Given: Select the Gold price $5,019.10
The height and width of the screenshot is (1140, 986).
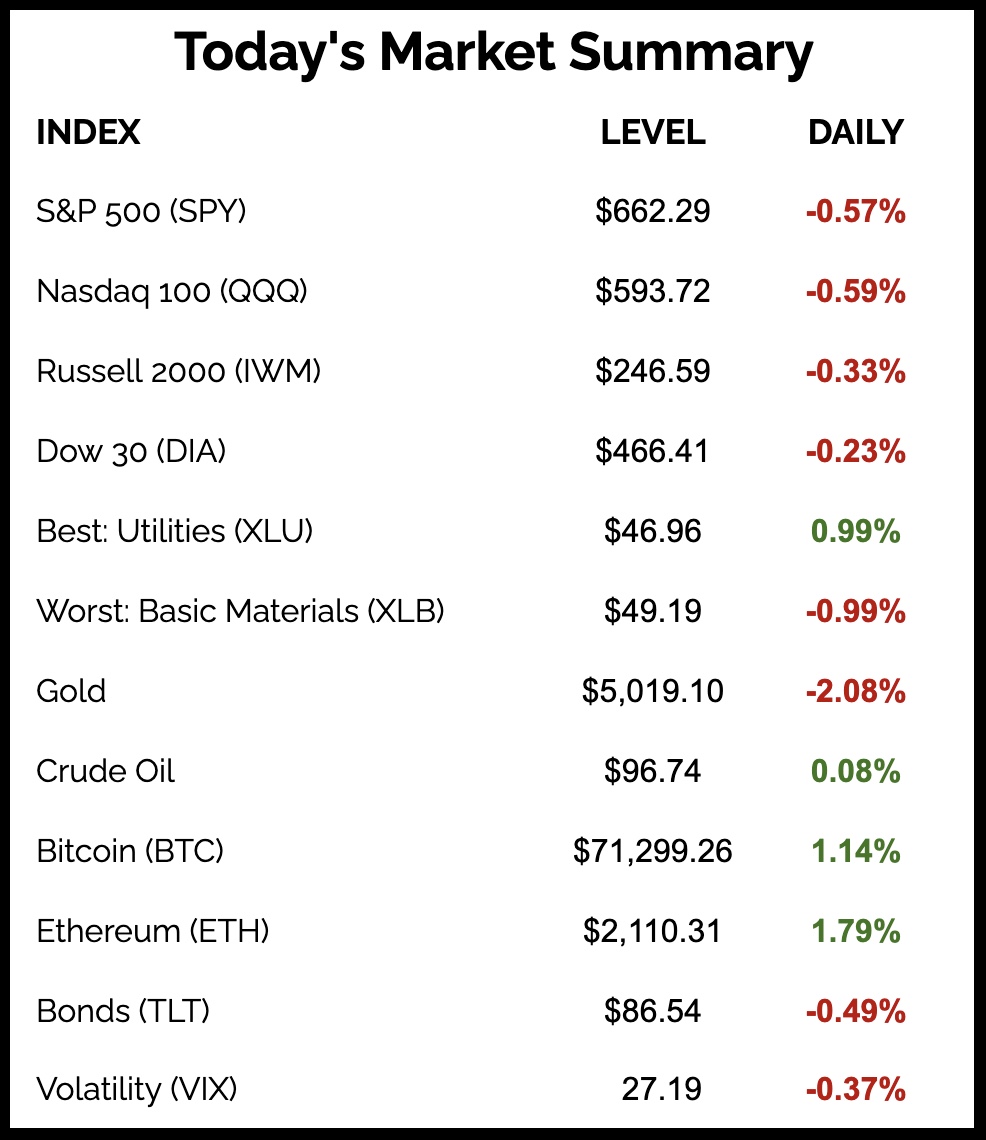Looking at the screenshot, I should pyautogui.click(x=653, y=691).
